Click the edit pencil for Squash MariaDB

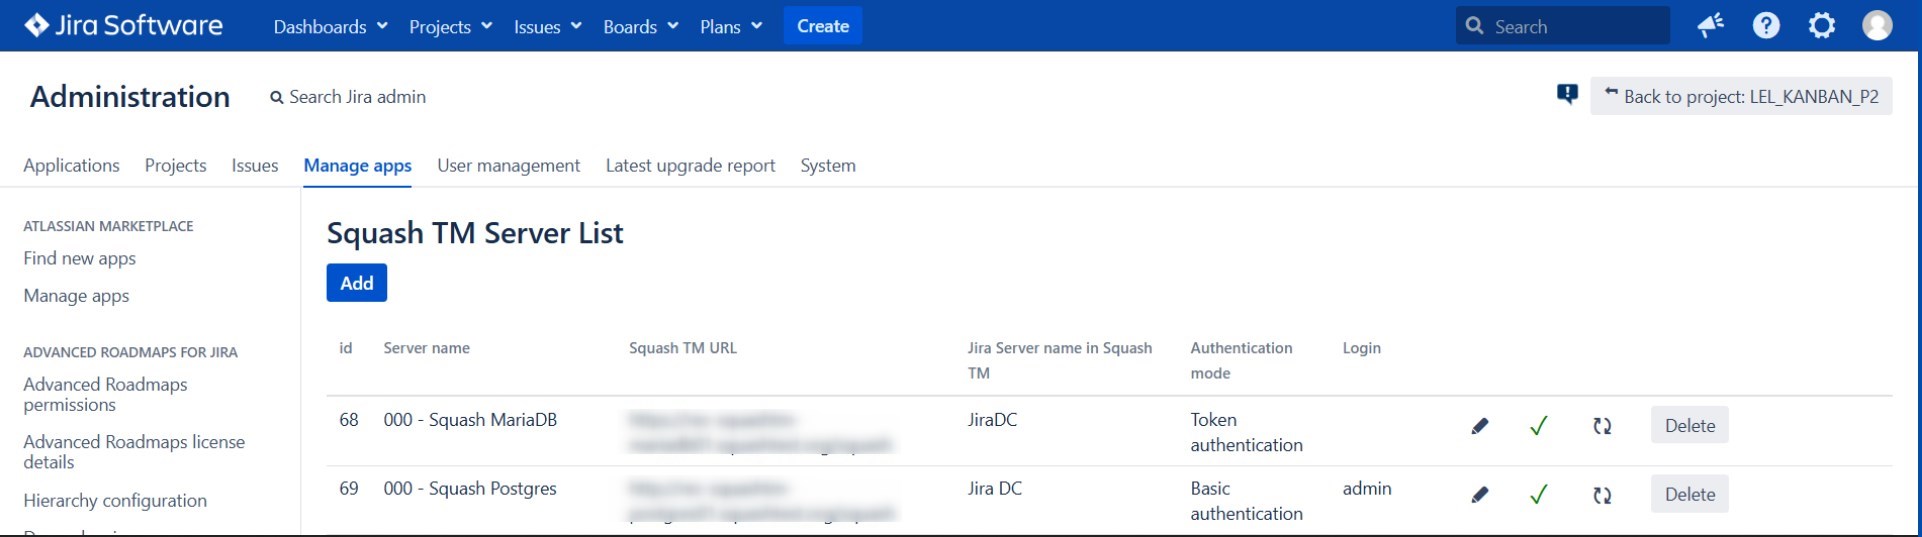point(1480,426)
